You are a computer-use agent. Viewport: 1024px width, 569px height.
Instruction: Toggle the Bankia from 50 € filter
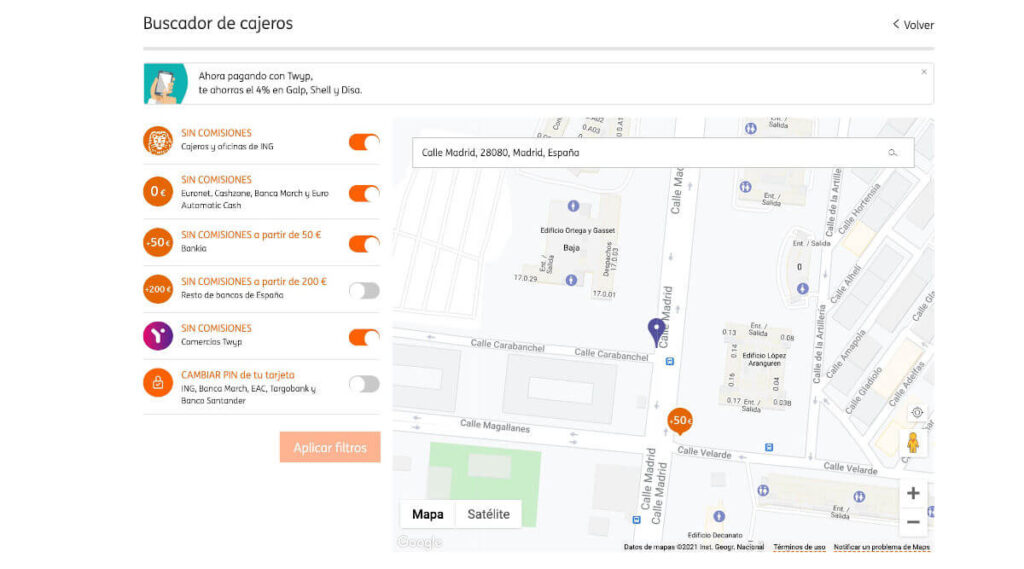click(364, 244)
